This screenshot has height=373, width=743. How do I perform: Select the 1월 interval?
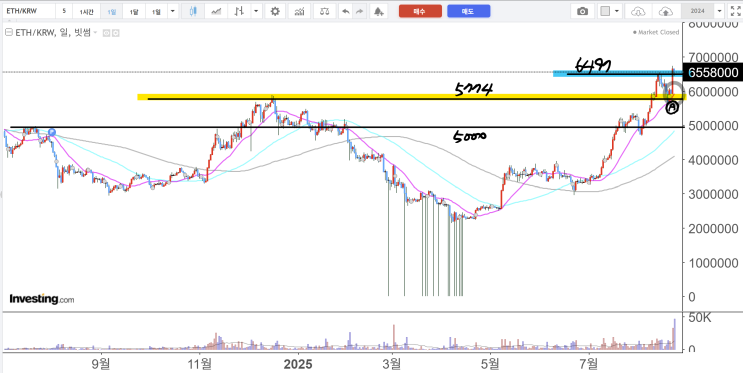pyautogui.click(x=156, y=11)
